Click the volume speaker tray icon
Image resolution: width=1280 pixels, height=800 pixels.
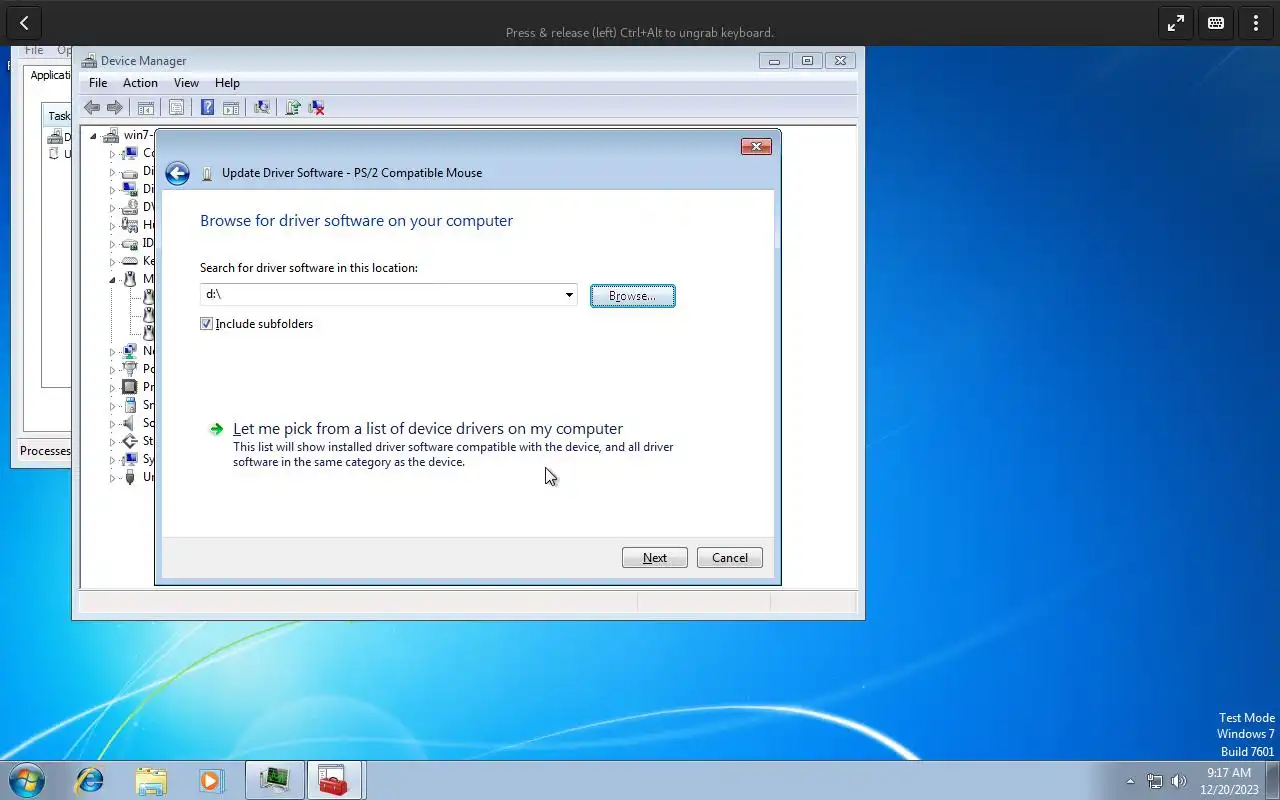[1179, 781]
